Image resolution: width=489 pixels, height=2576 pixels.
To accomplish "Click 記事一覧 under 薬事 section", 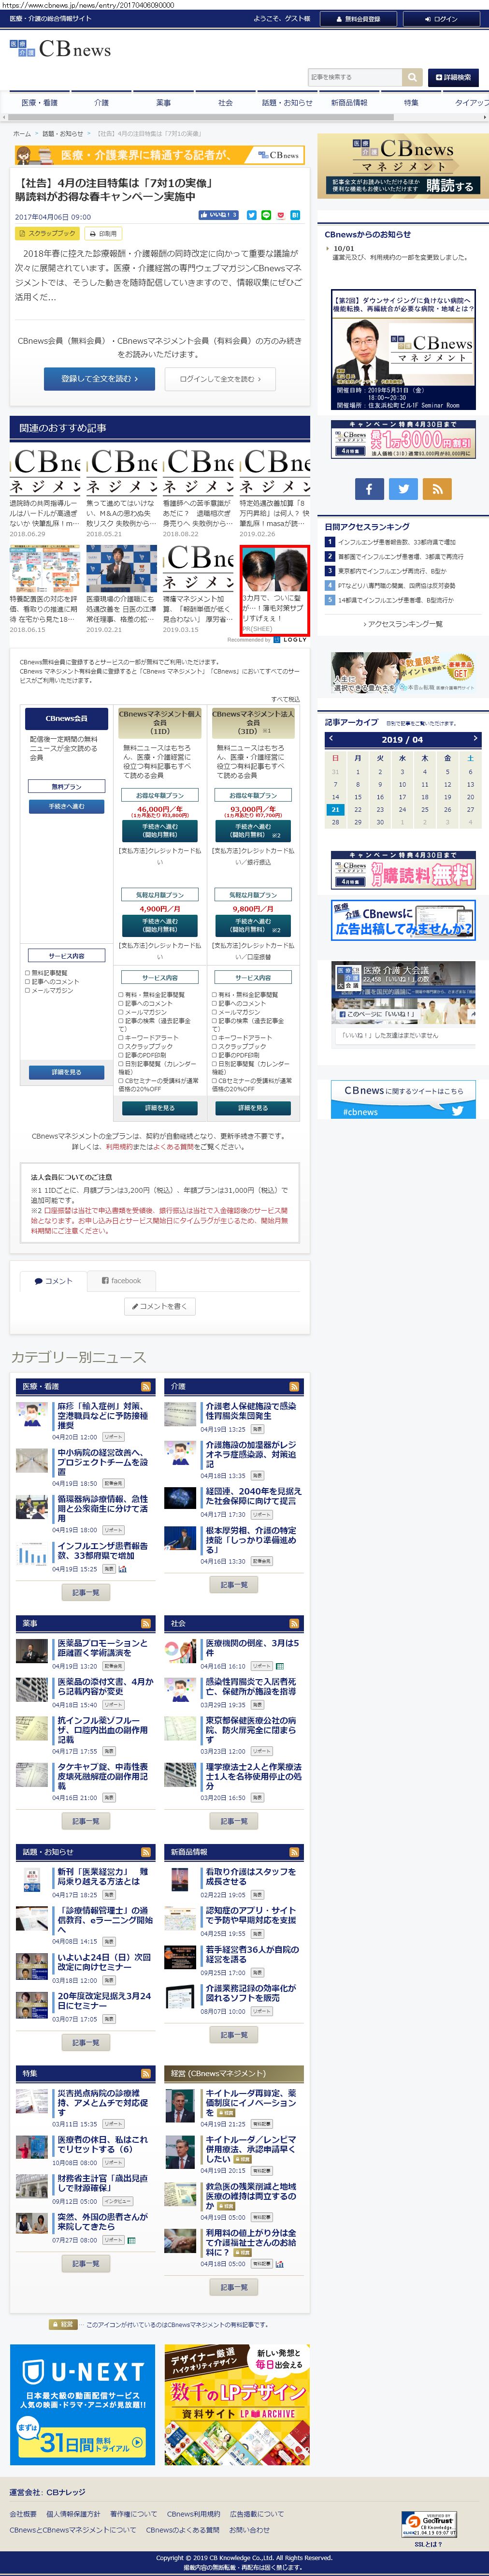I will tap(86, 1821).
